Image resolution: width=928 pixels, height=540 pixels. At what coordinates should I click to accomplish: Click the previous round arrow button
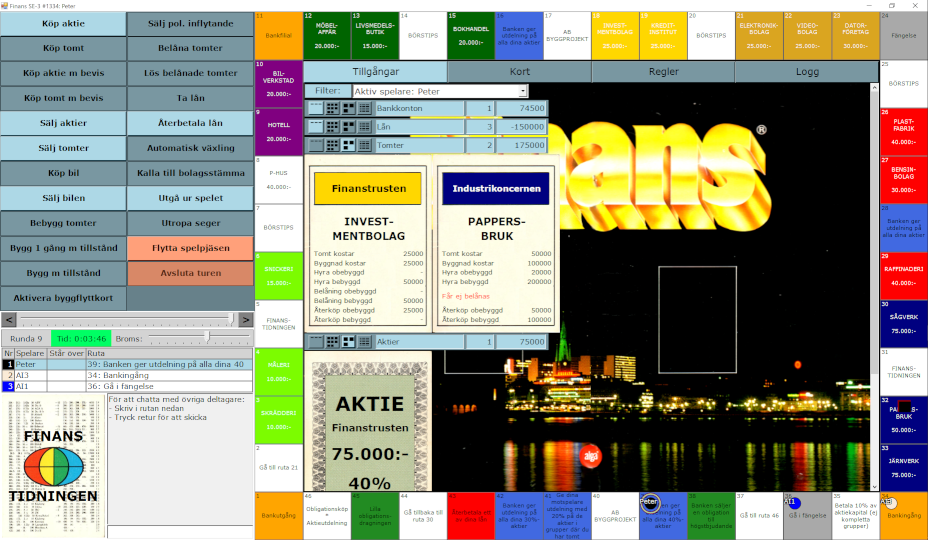point(9,320)
